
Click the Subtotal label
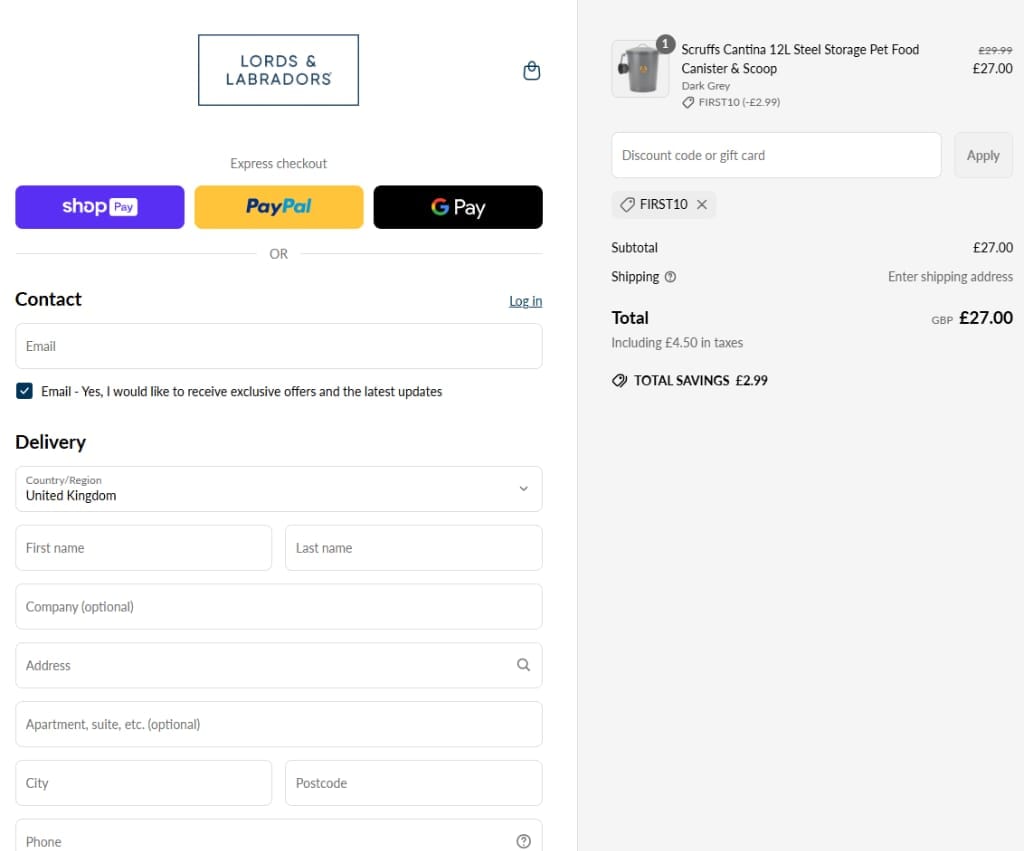(634, 248)
